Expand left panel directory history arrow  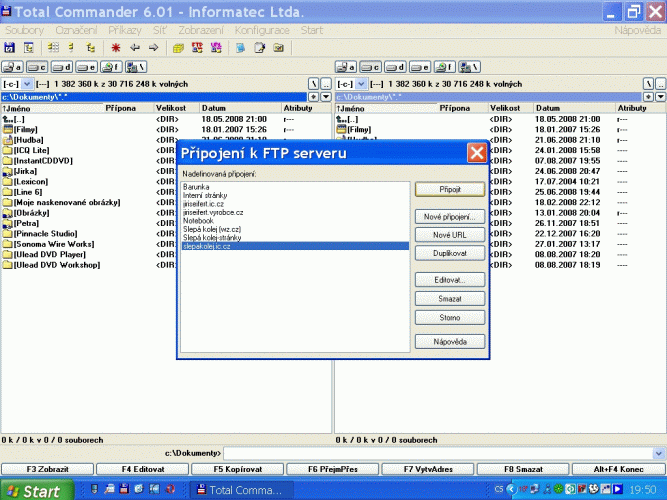coord(327,96)
